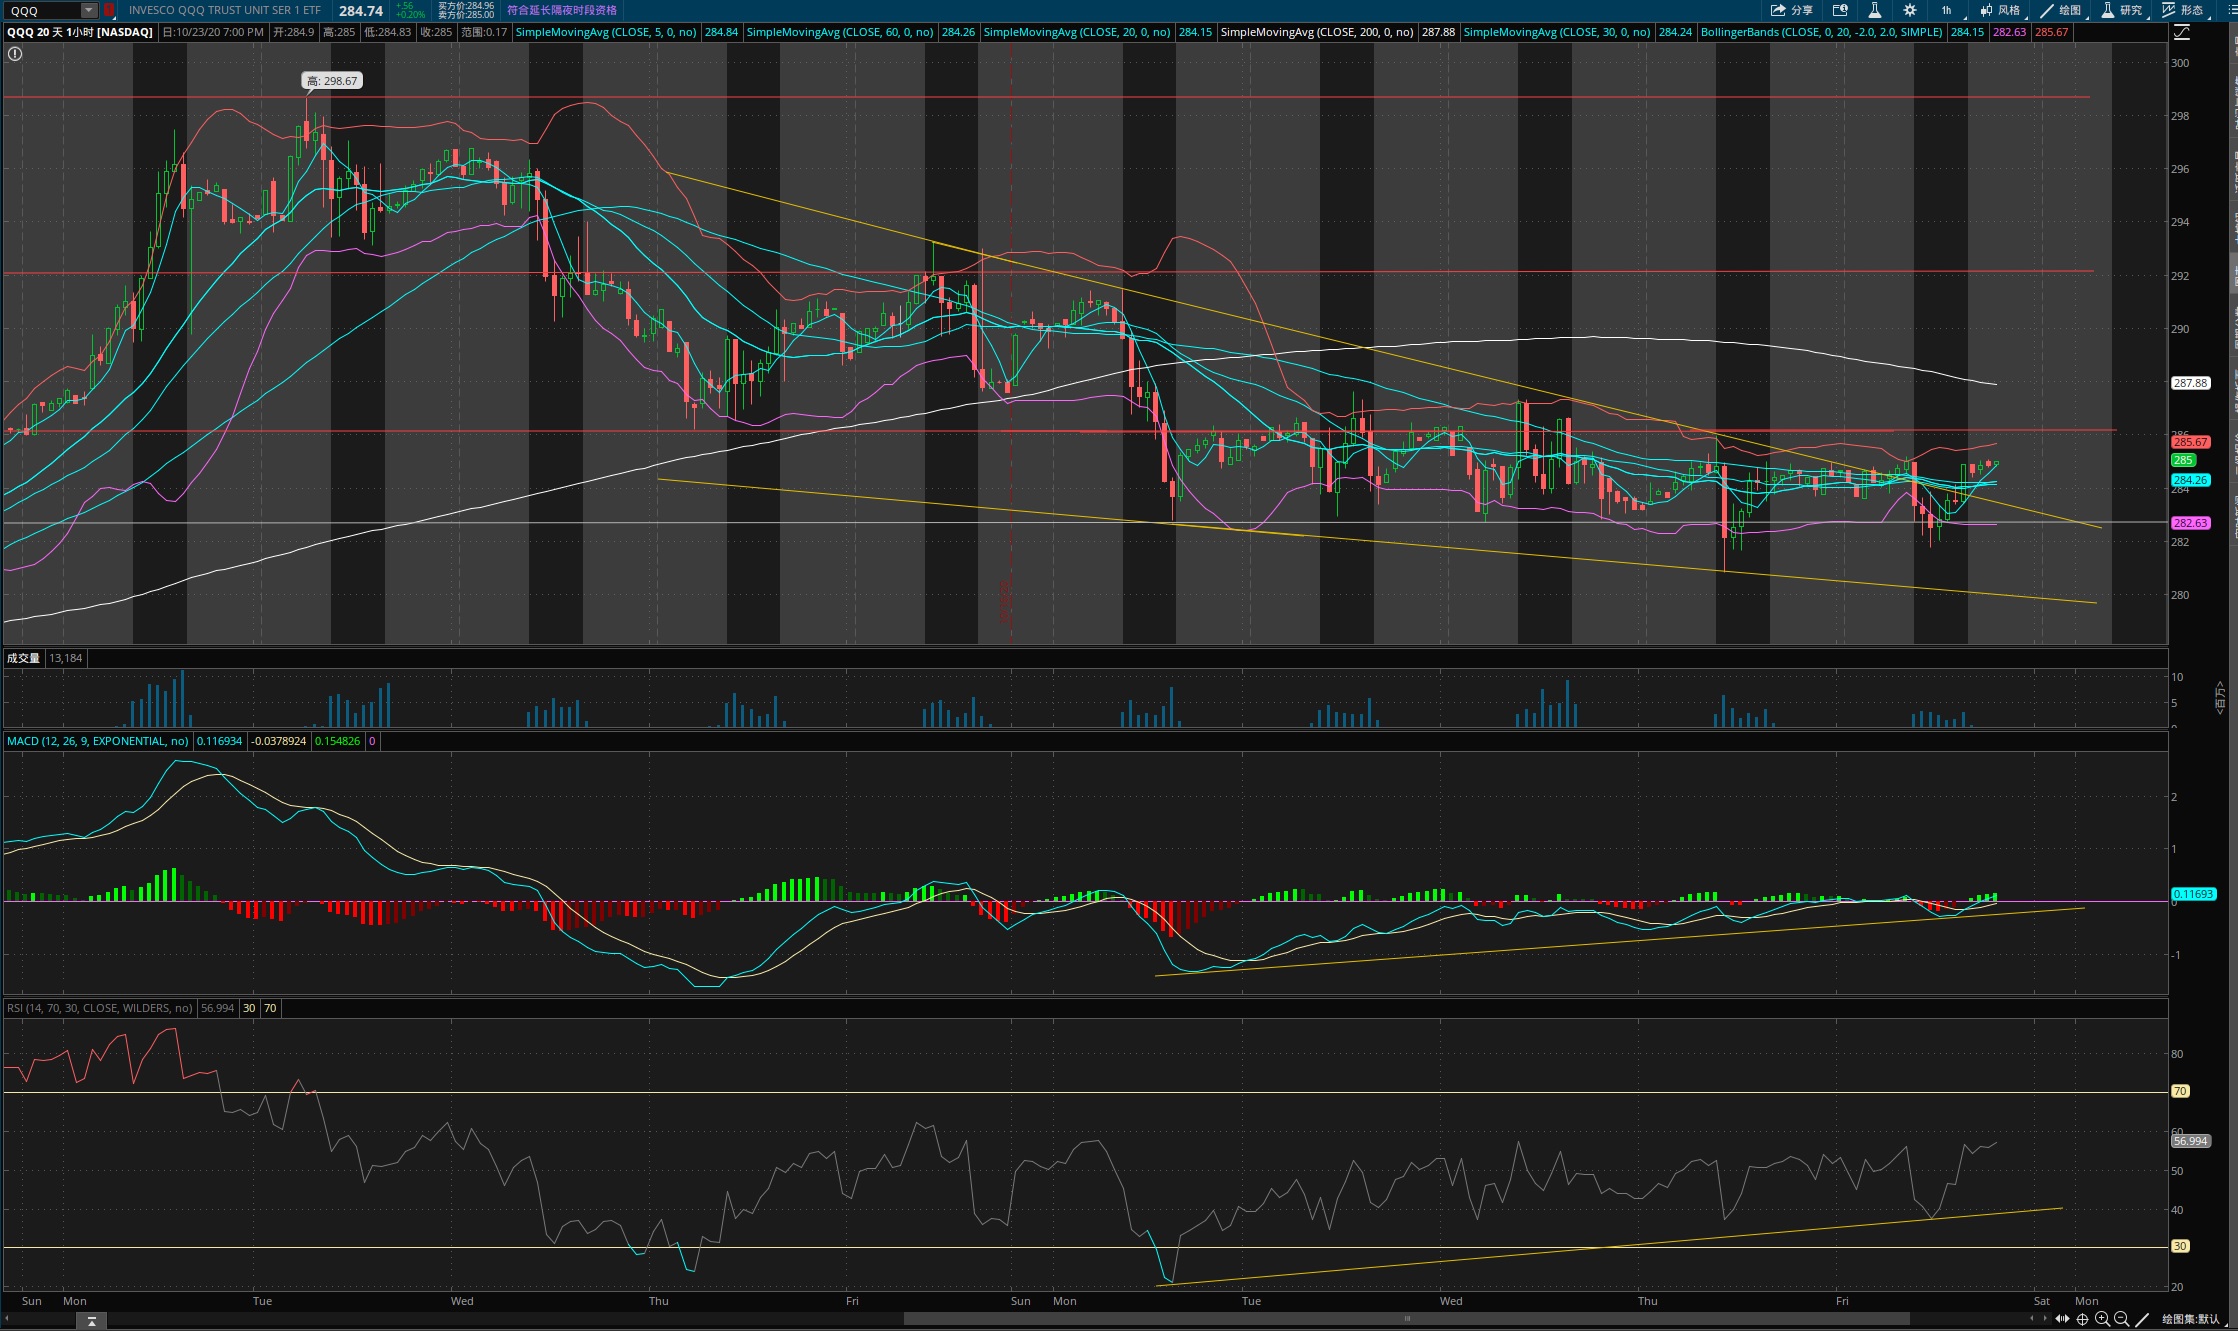Click the small scroll-right arrow near zoom tools

pos(2045,1319)
